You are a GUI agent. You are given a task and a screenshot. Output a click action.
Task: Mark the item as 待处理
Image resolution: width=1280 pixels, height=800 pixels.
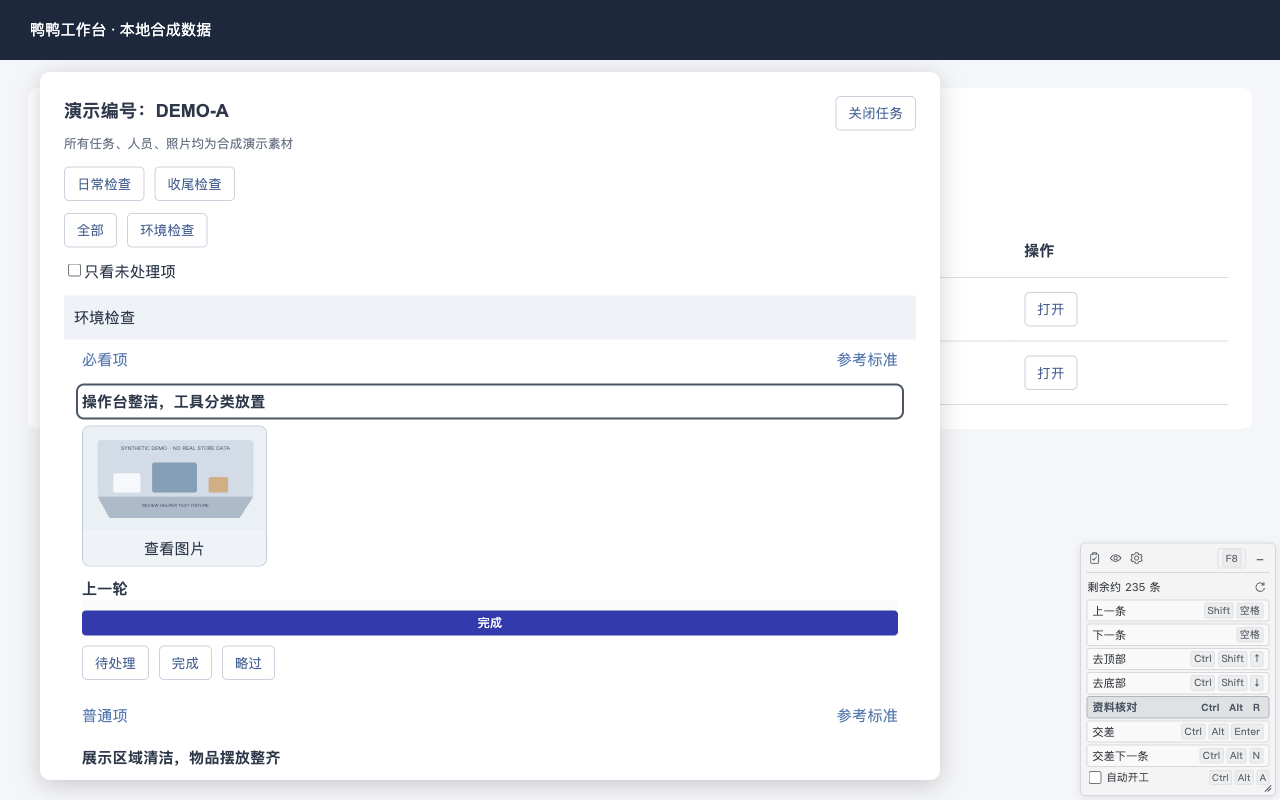tap(115, 663)
